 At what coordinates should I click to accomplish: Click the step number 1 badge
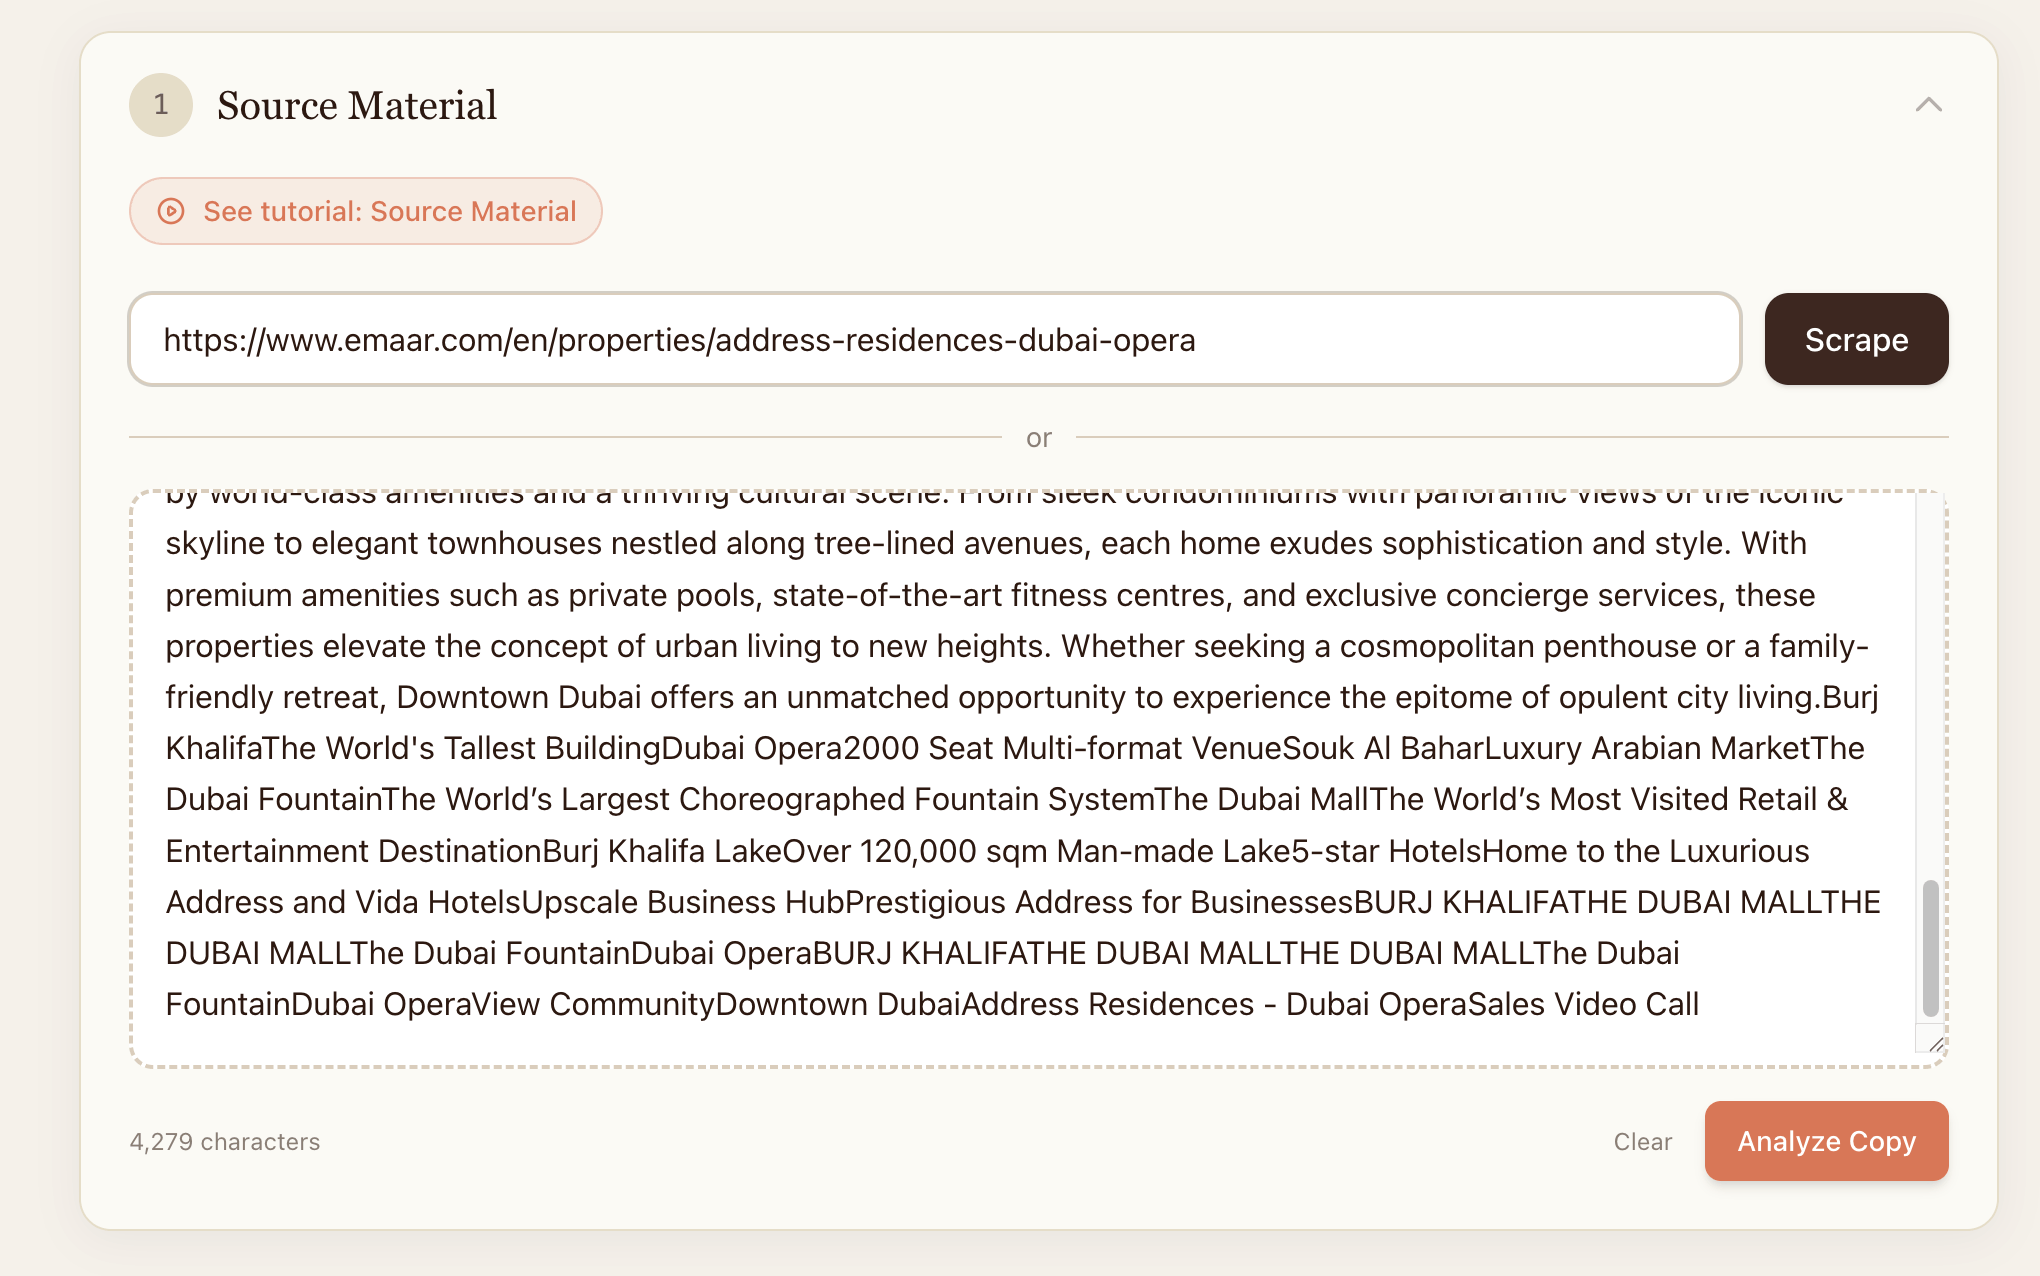(161, 105)
